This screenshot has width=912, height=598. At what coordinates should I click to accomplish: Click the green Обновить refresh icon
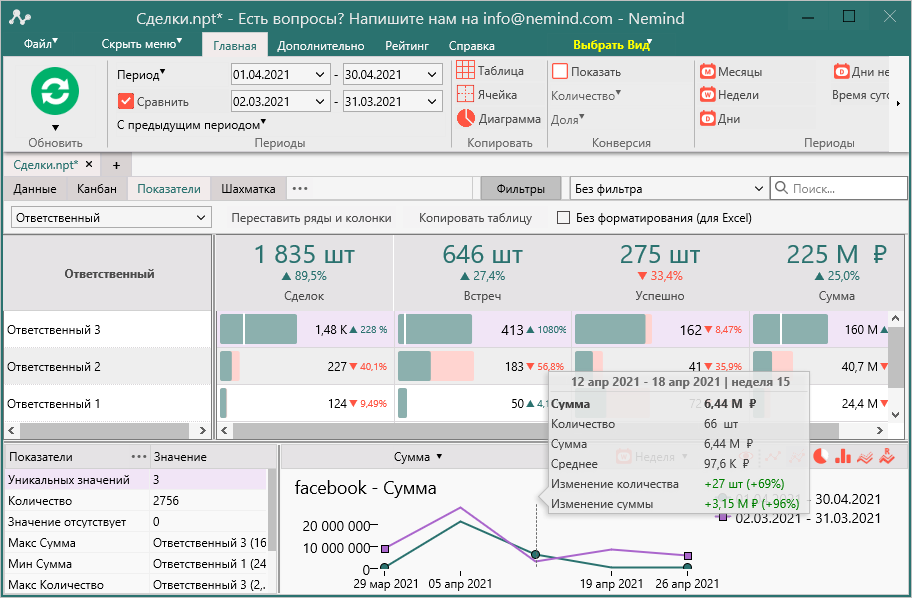[54, 92]
